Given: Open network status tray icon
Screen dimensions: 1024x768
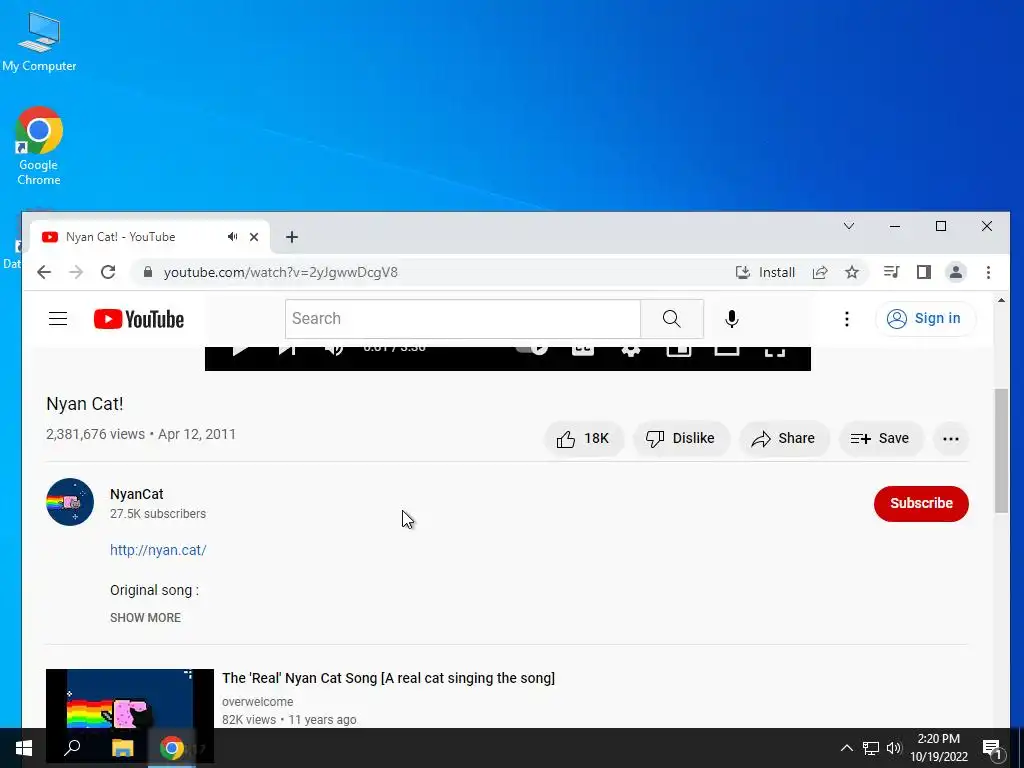Looking at the screenshot, I should point(871,748).
